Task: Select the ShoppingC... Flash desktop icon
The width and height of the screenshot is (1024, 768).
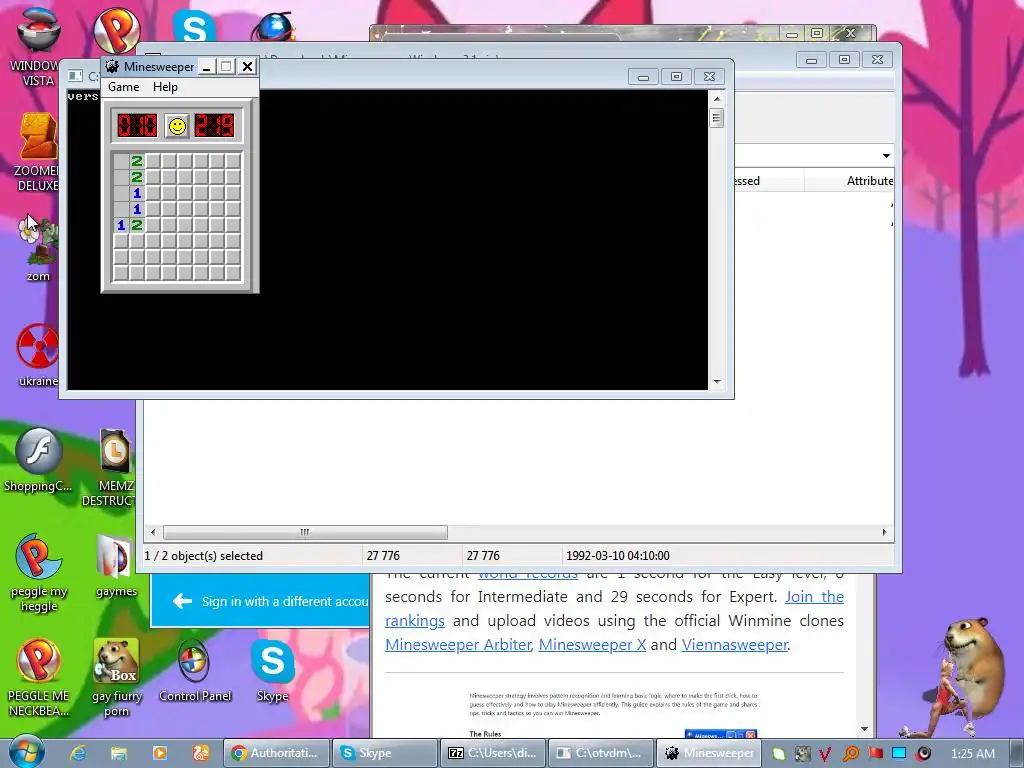Action: (x=38, y=460)
